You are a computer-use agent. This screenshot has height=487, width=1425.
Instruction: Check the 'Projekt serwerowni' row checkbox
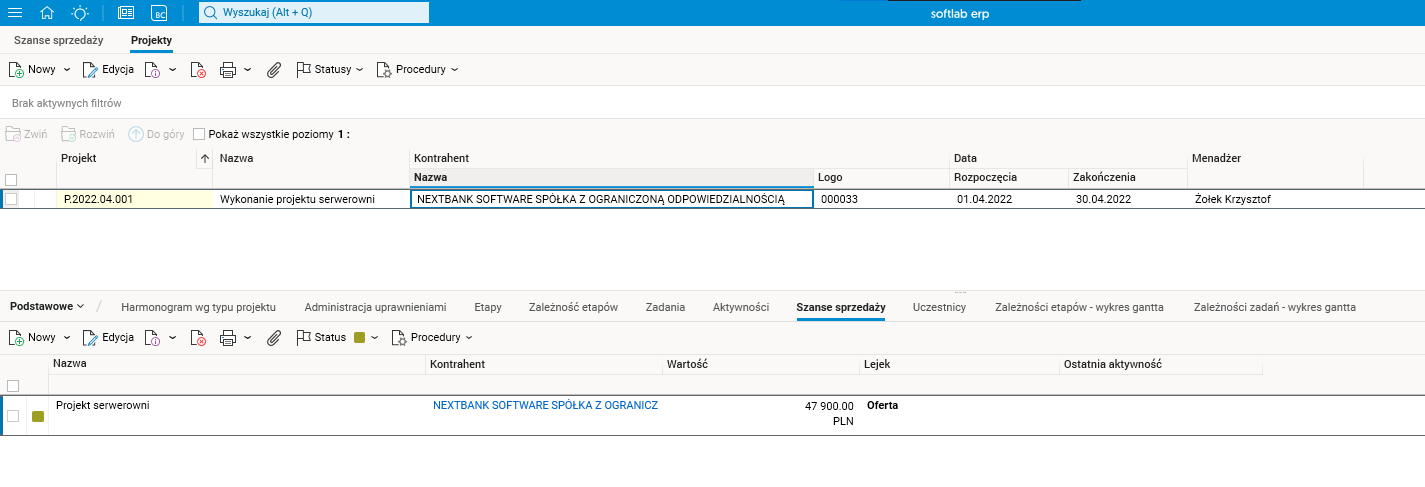coord(13,416)
